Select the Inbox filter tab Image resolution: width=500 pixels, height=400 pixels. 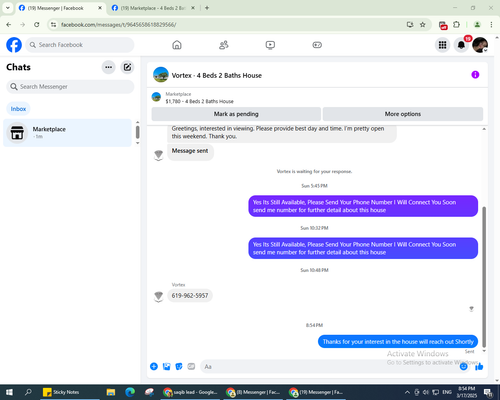[18, 109]
